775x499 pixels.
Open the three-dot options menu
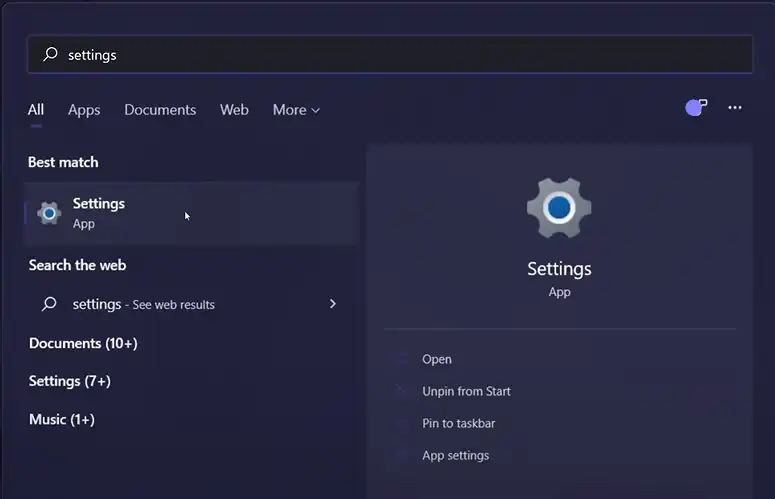pyautogui.click(x=735, y=108)
